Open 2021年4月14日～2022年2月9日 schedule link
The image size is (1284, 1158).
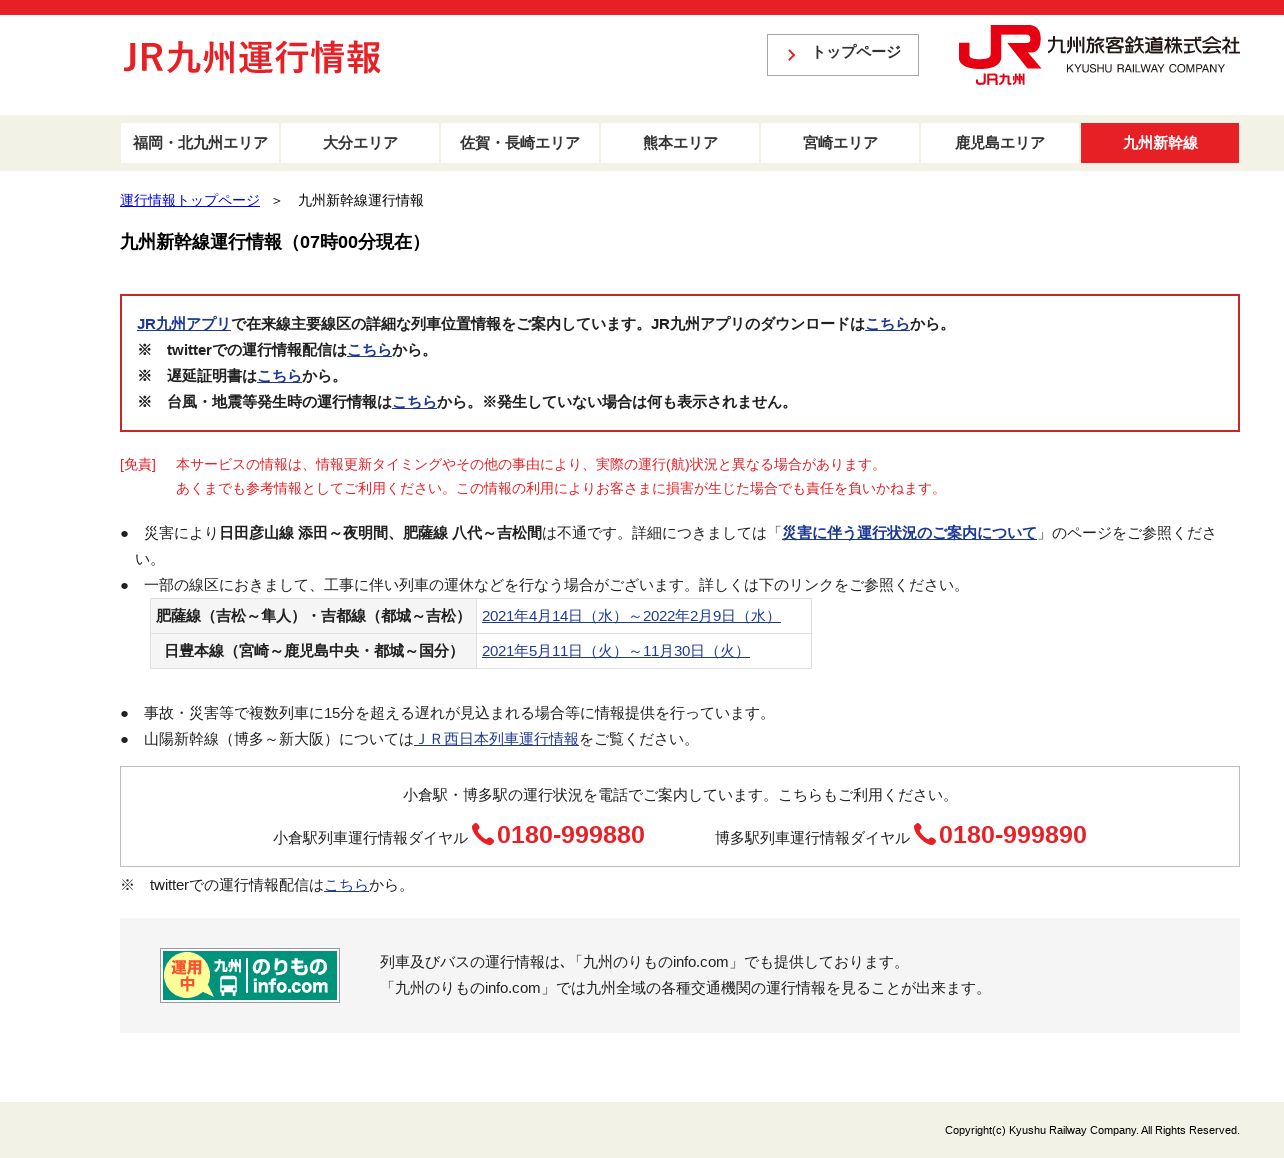click(x=631, y=616)
